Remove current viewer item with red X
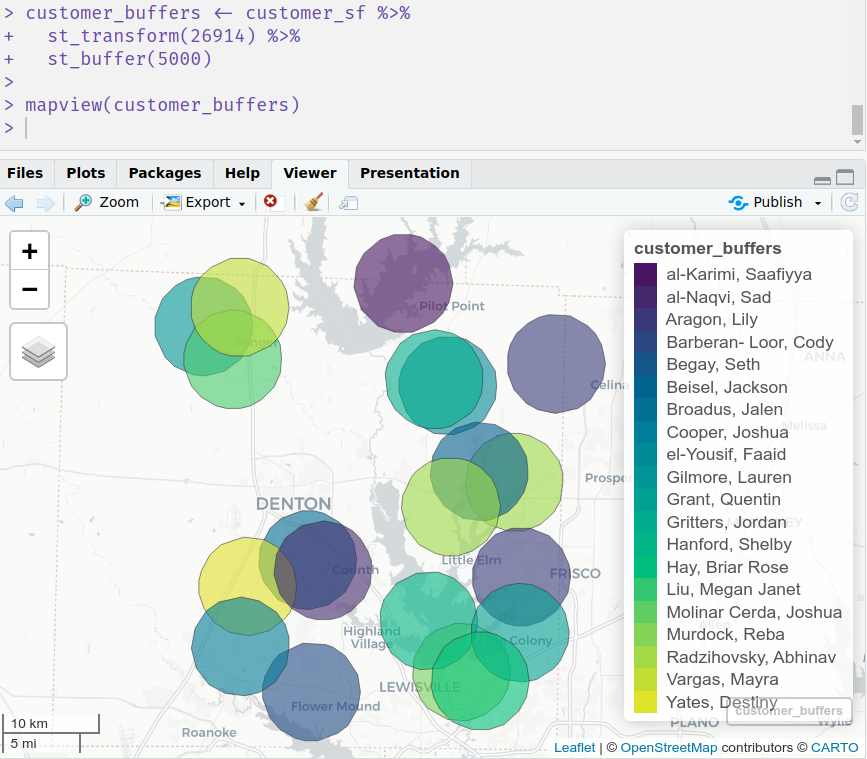 click(x=270, y=201)
